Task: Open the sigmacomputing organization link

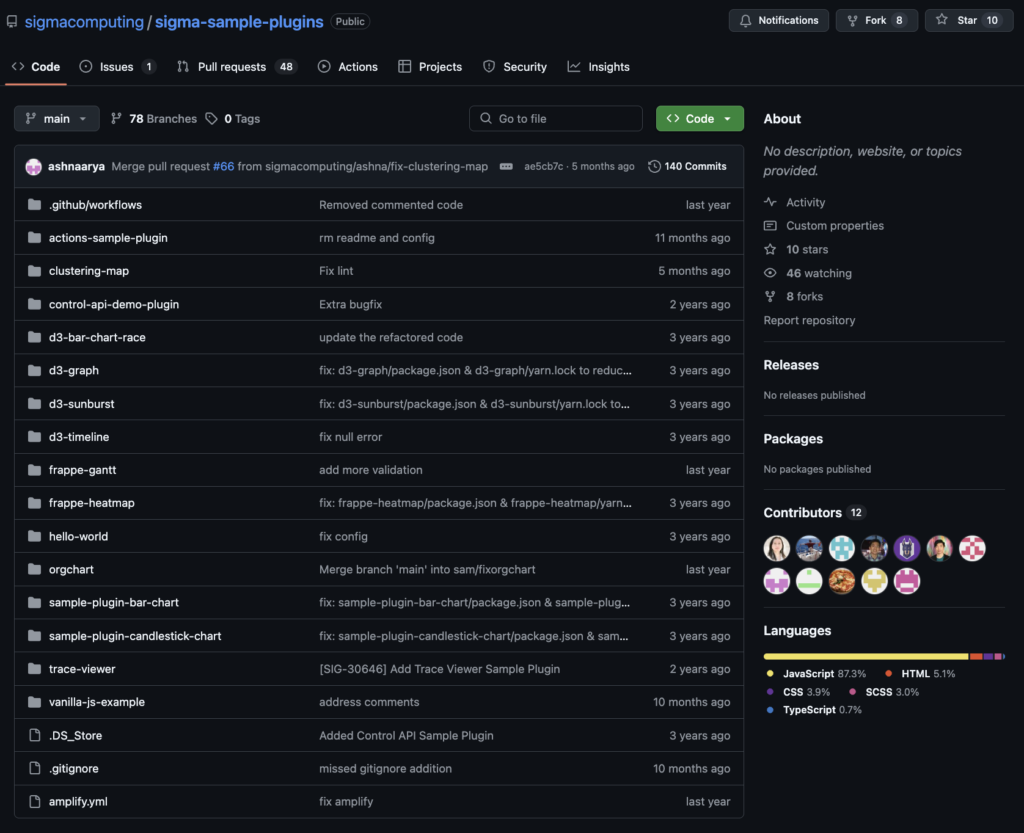Action: [x=84, y=22]
